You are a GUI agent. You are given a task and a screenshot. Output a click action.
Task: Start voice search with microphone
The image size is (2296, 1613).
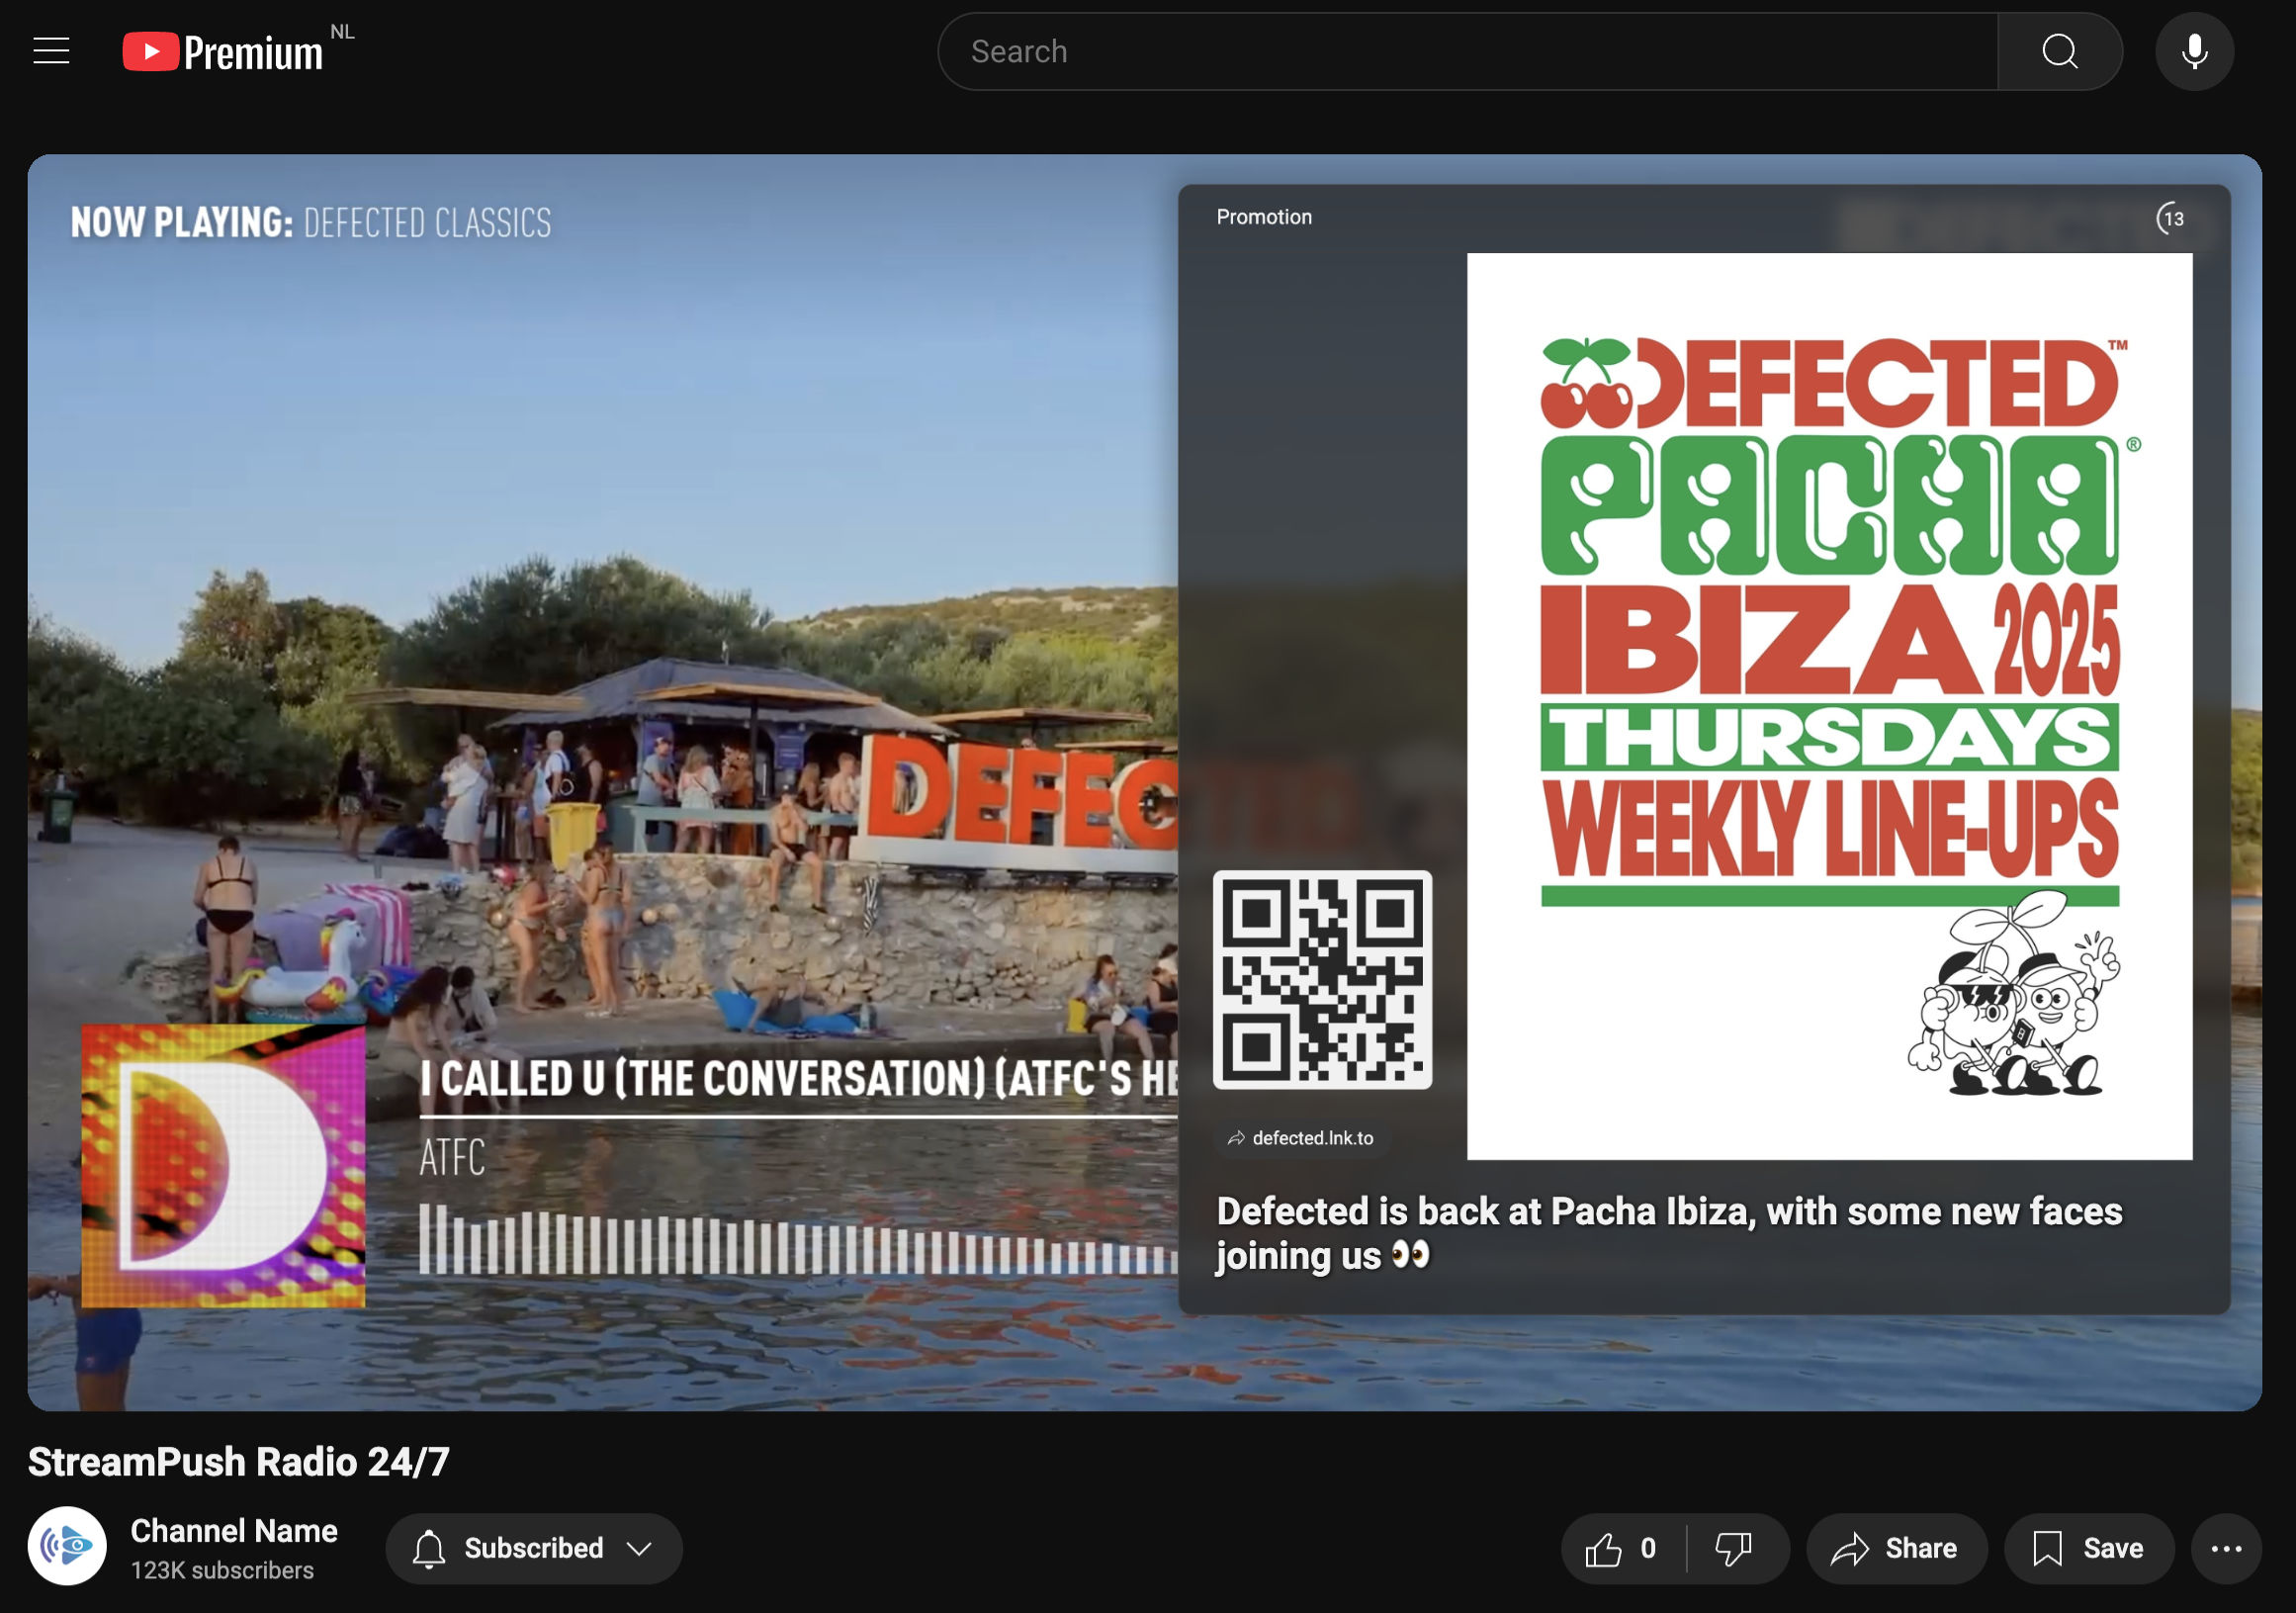2194,52
